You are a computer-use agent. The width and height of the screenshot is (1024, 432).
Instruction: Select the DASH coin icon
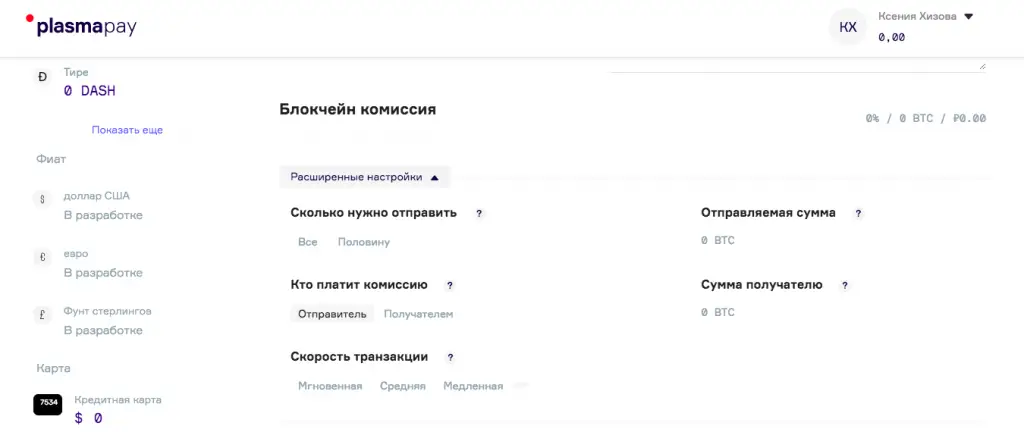(x=42, y=77)
